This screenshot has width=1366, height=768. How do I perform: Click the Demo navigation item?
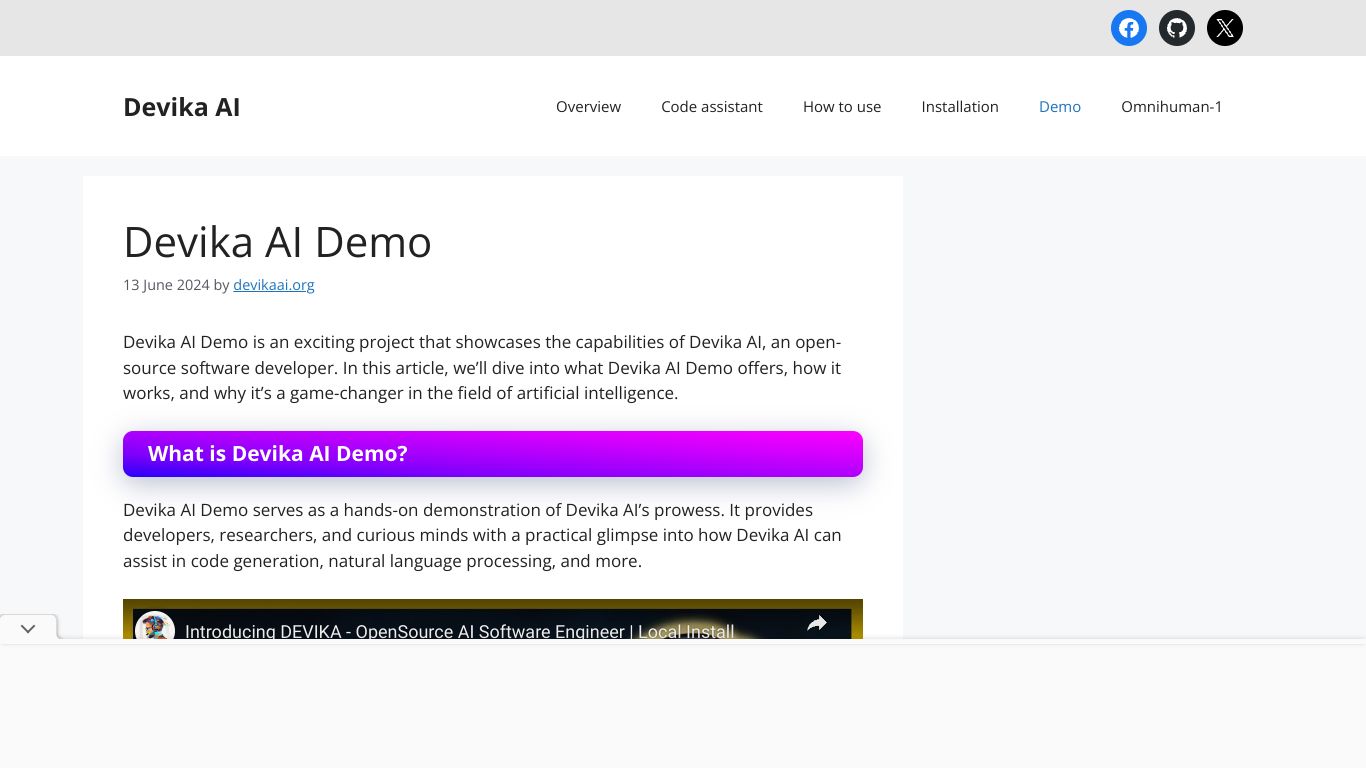click(1059, 107)
